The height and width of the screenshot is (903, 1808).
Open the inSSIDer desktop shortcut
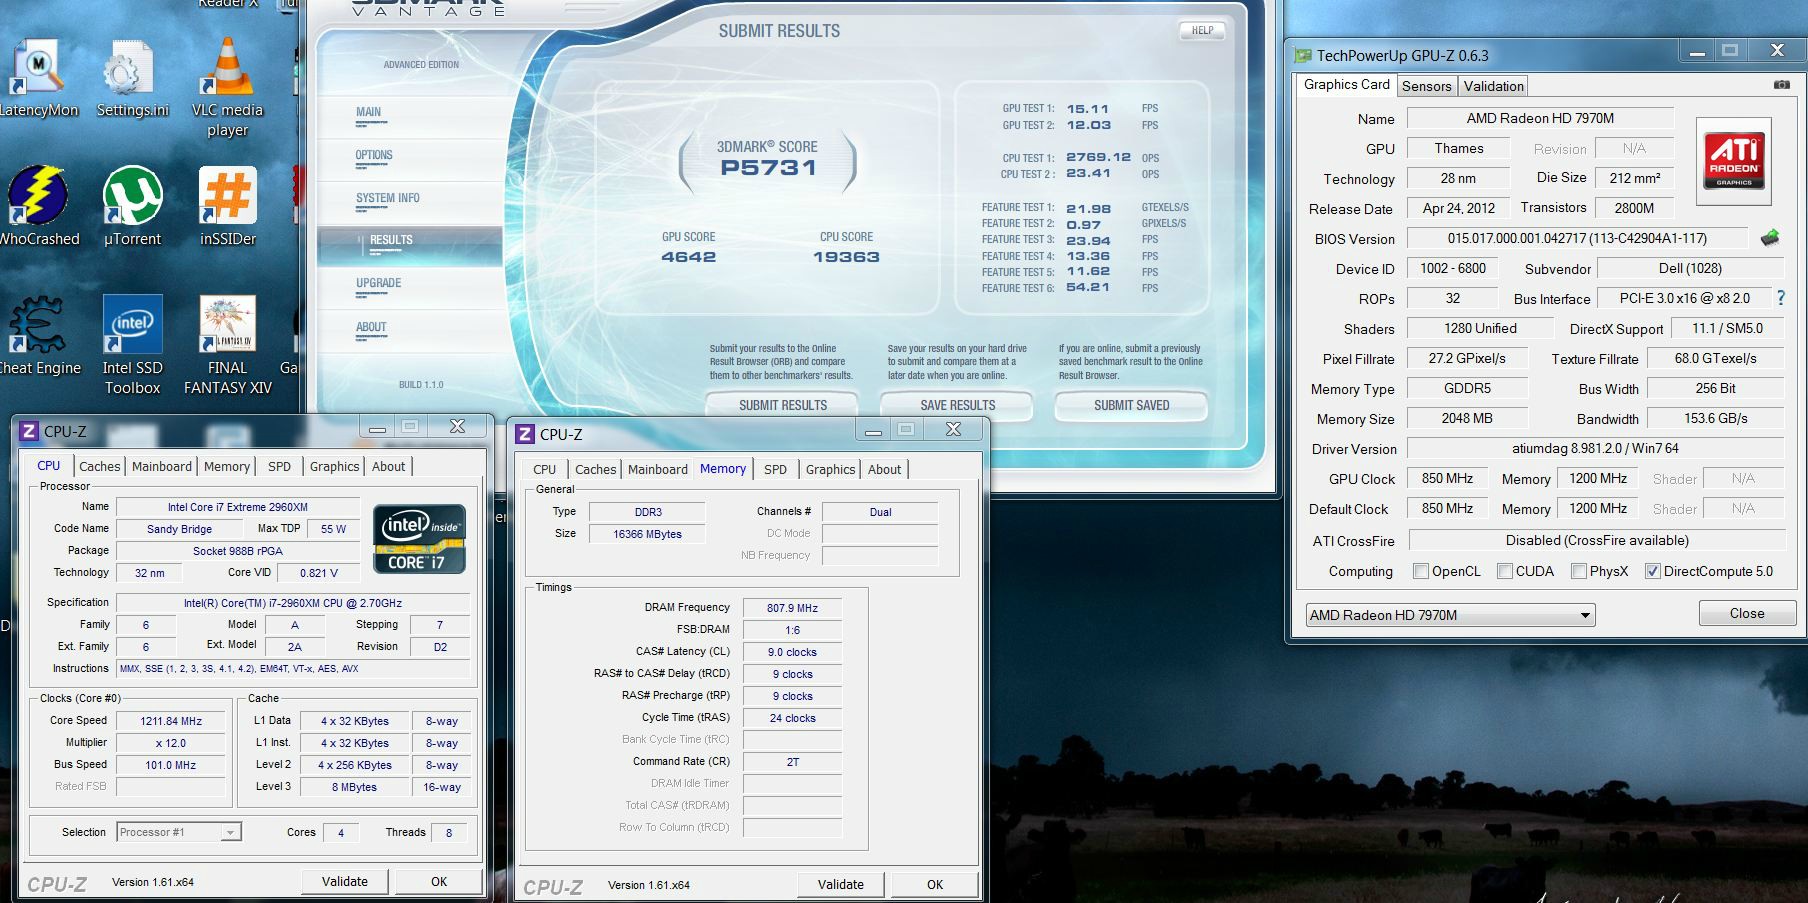228,207
